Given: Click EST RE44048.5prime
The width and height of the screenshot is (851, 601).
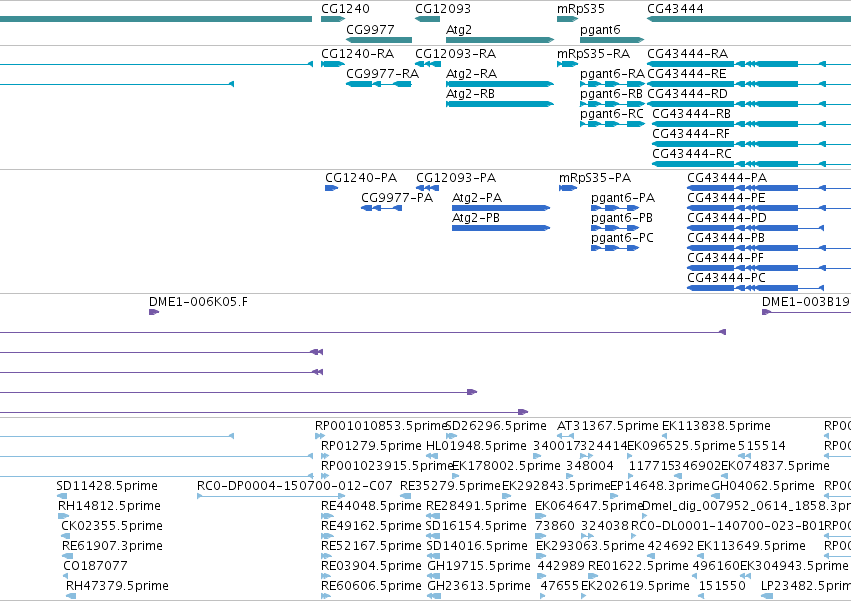Looking at the screenshot, I should pyautogui.click(x=371, y=507).
